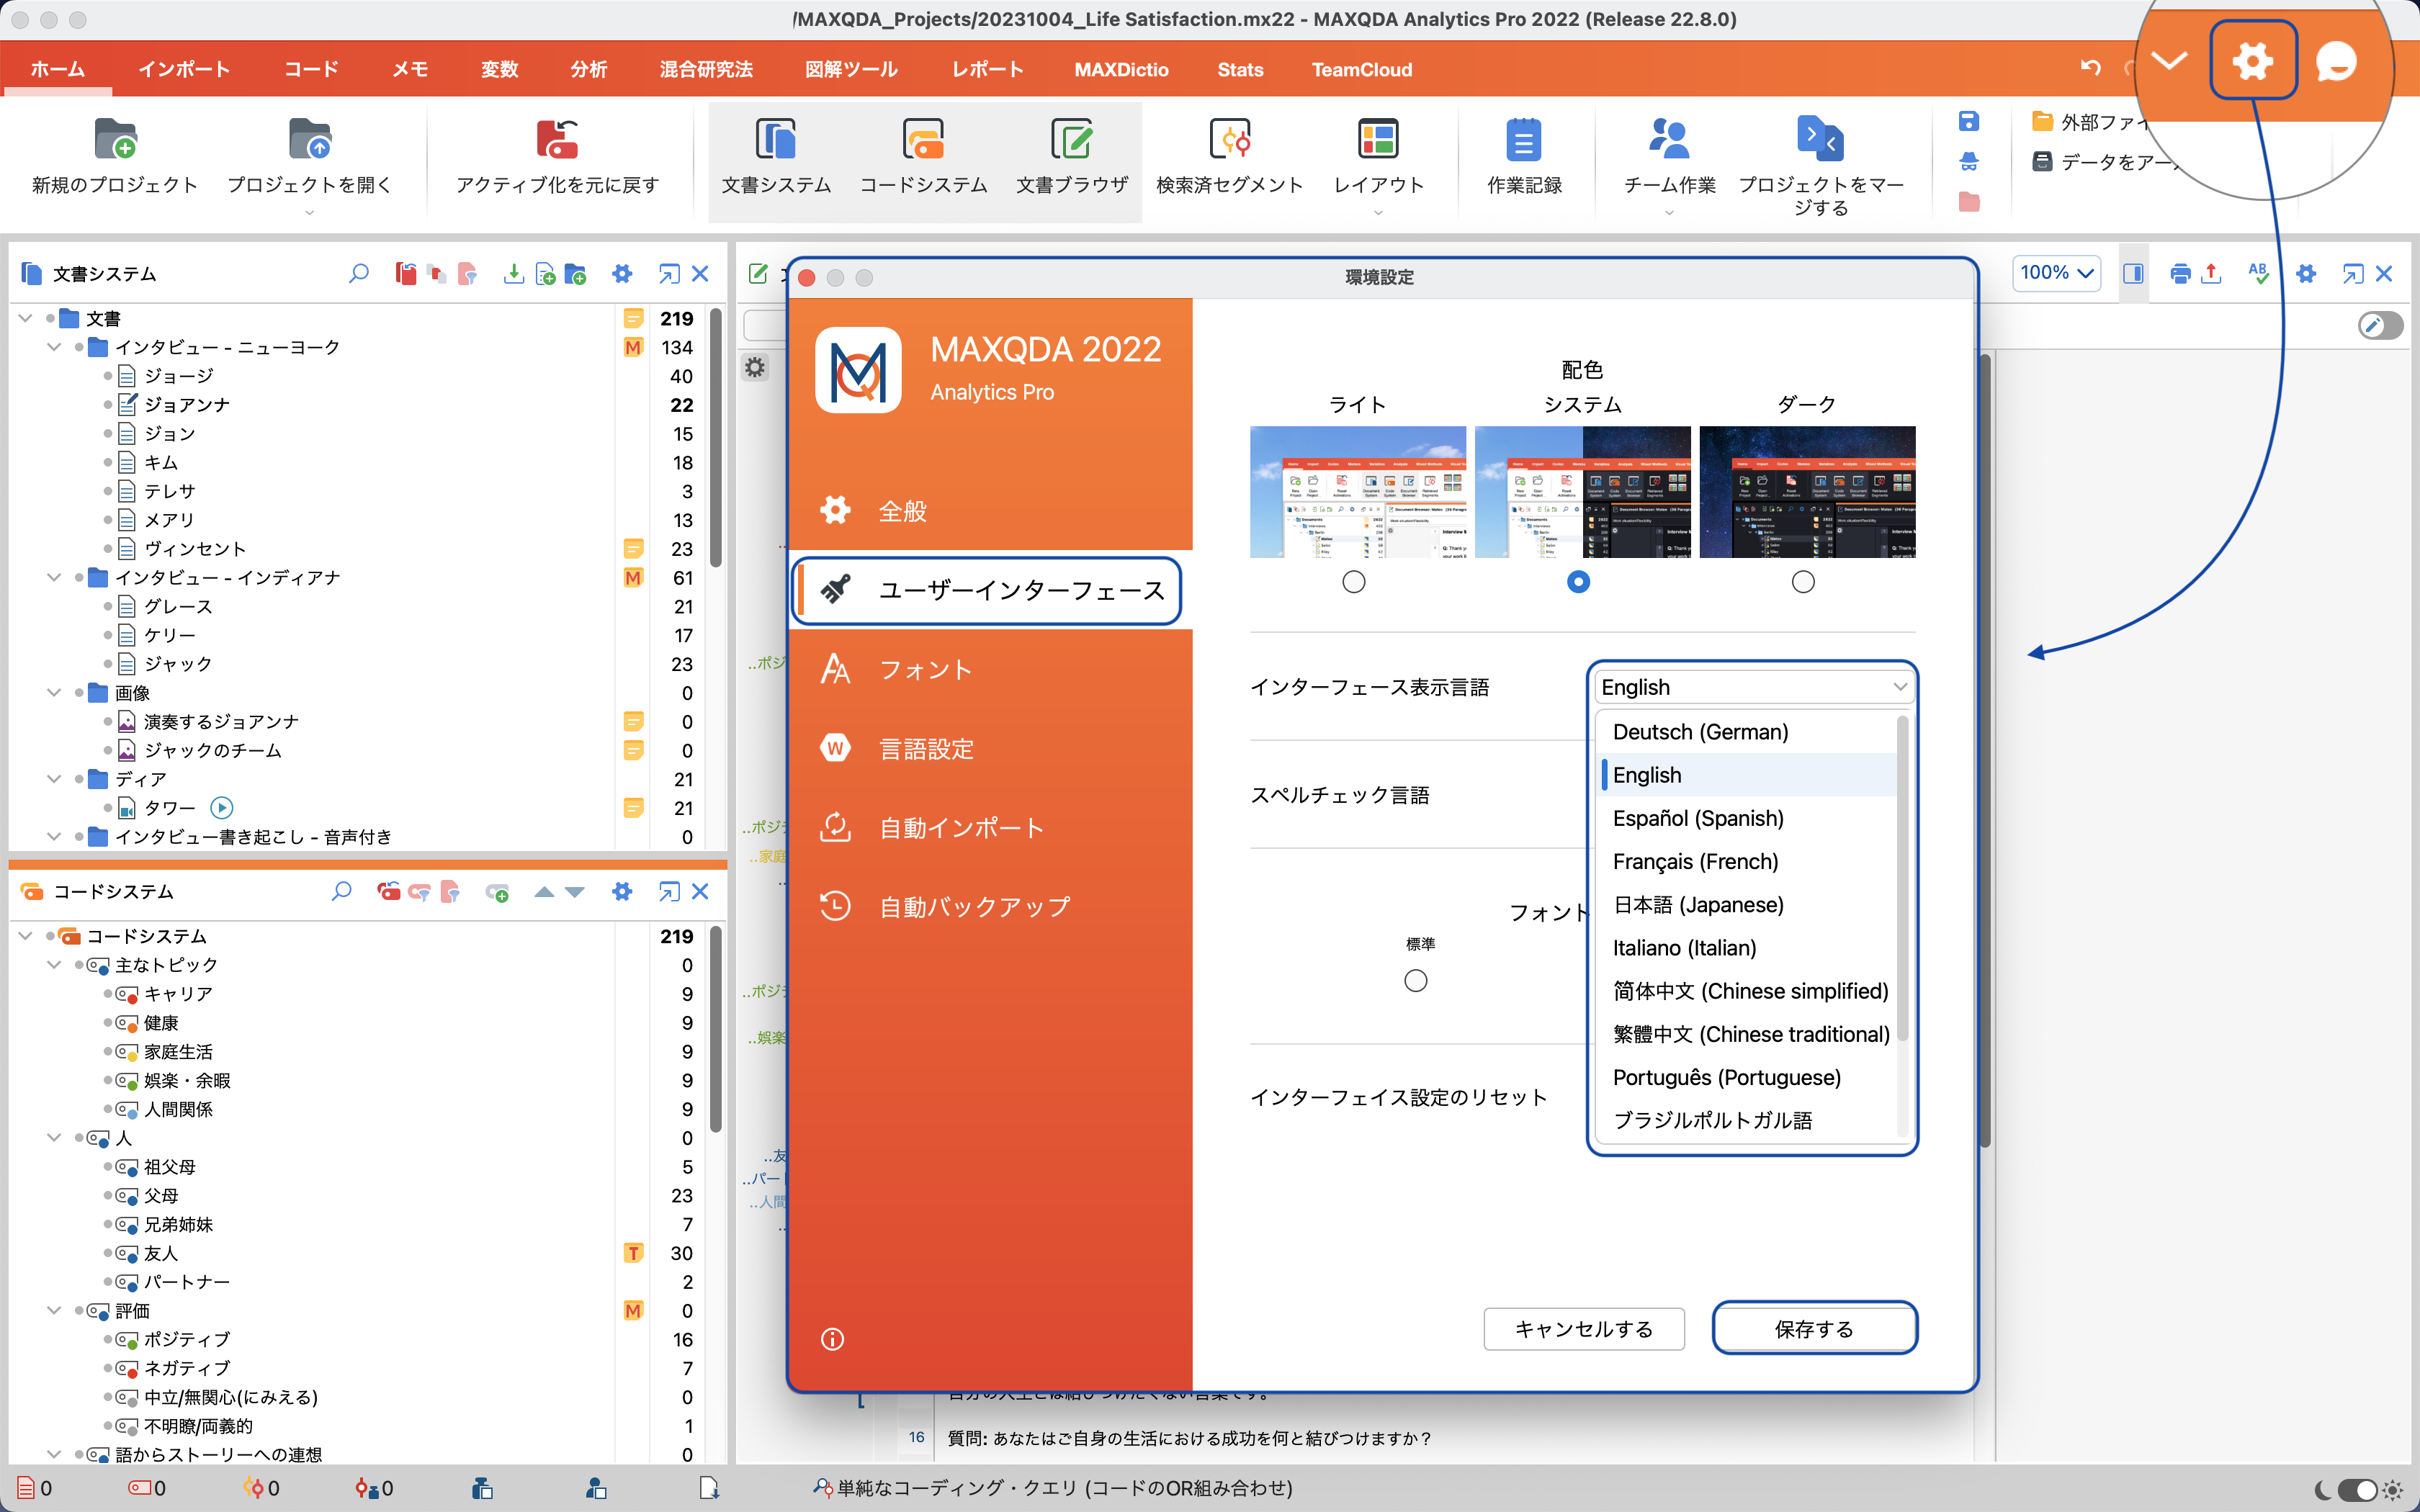Open the 100% zoom level dropdown
Screen dimensions: 2420x1512
[x=2056, y=272]
